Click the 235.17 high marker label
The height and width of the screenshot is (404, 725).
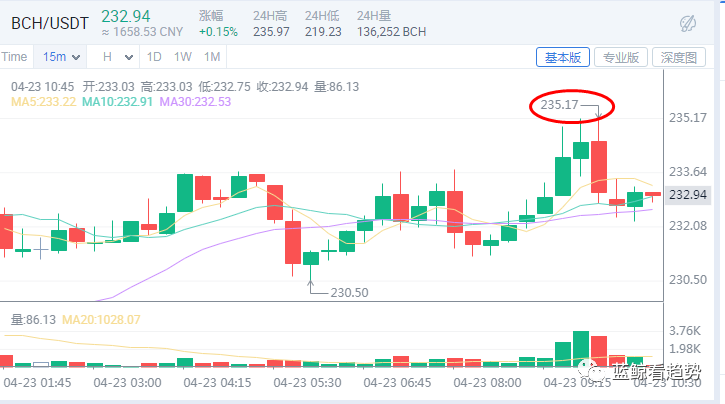pos(559,105)
